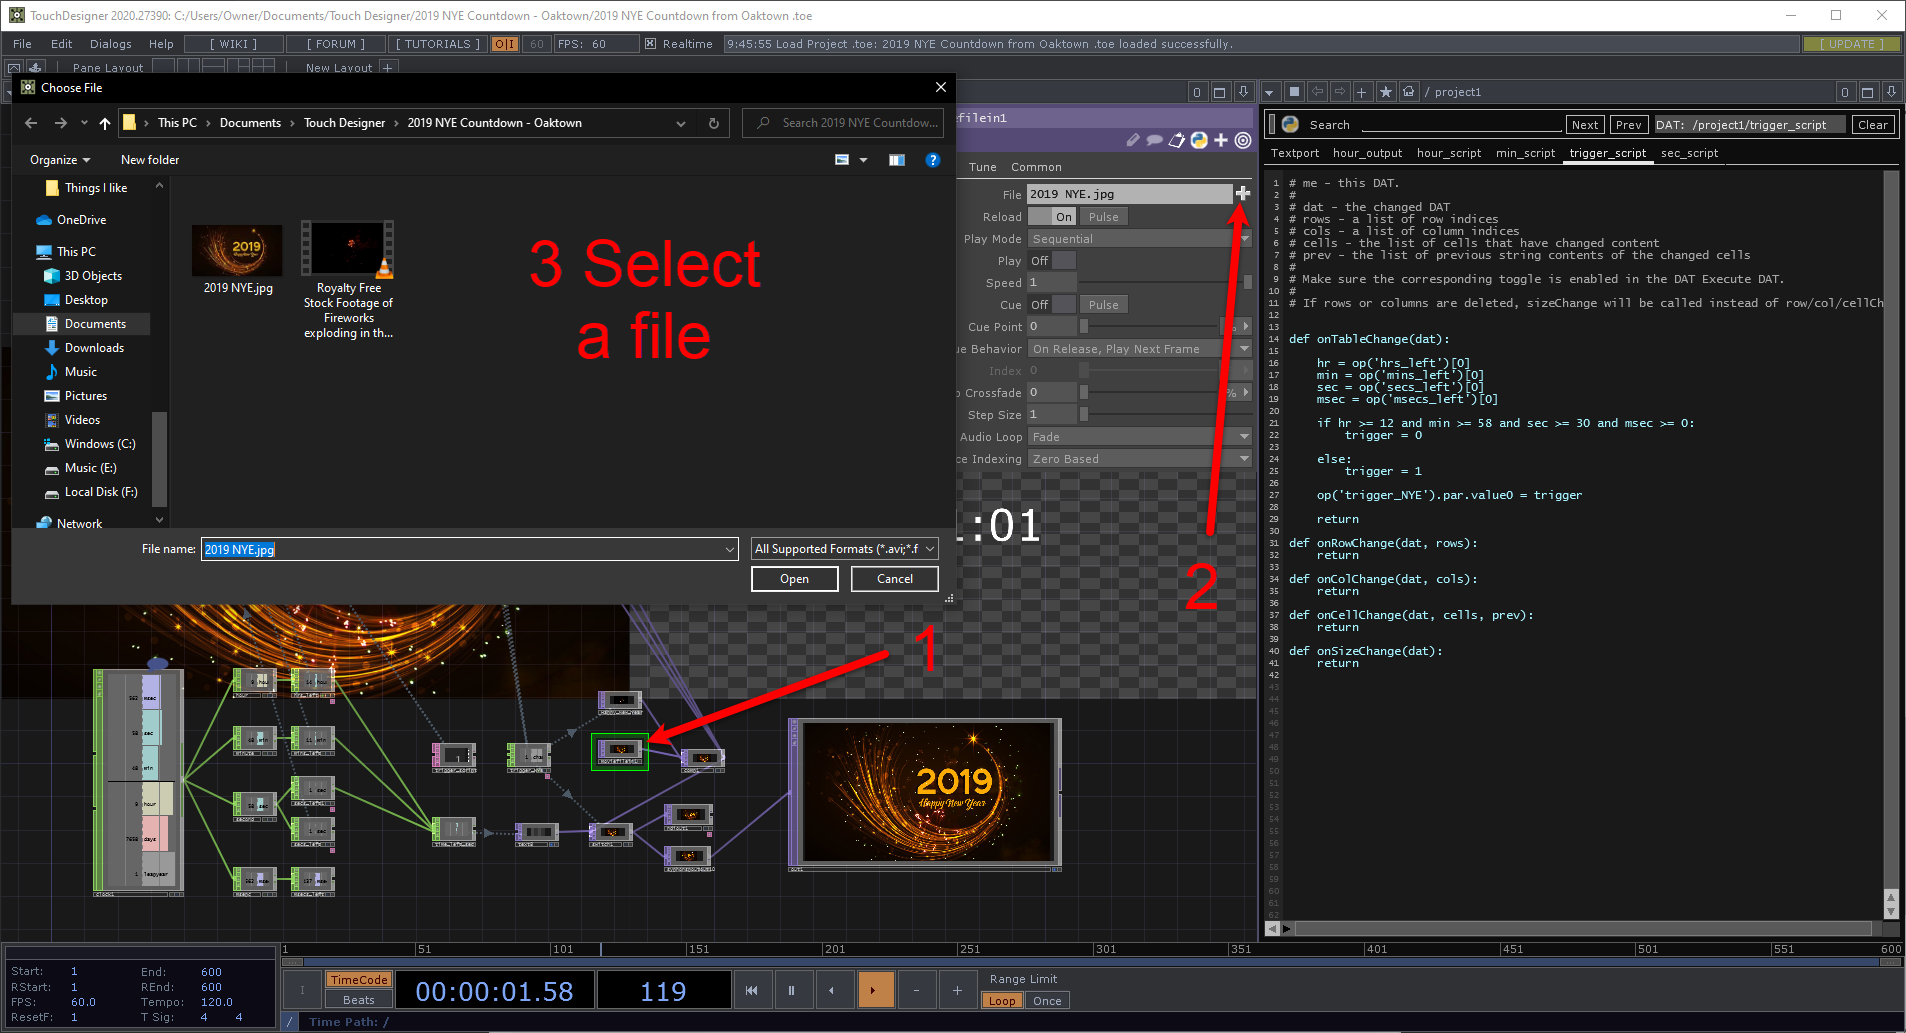Expand the Organize menu
The image size is (1906, 1033).
pyautogui.click(x=60, y=160)
